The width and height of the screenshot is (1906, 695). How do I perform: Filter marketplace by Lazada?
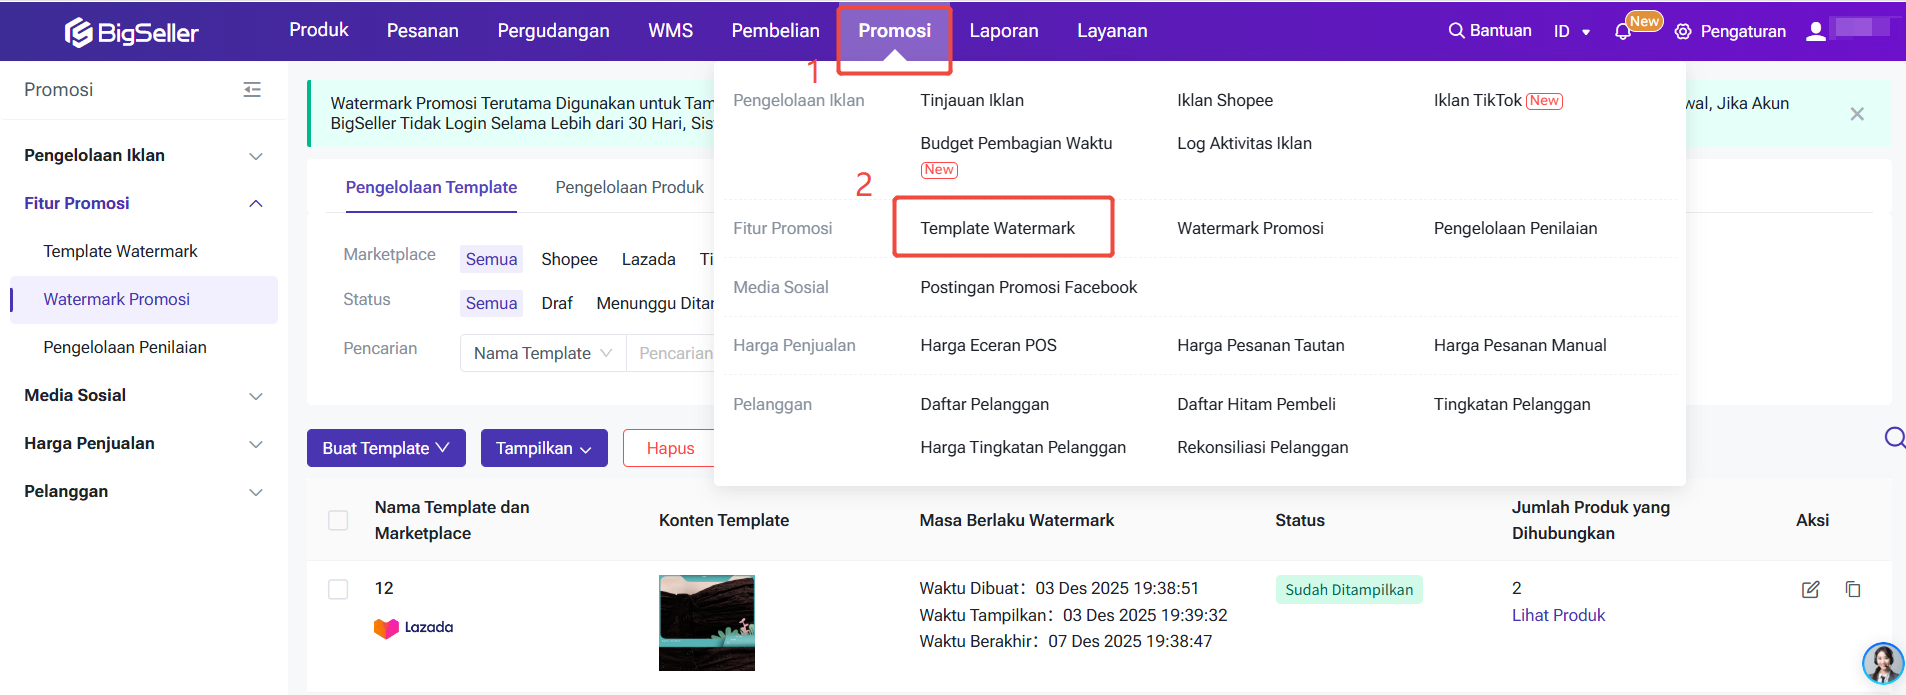[x=648, y=259]
